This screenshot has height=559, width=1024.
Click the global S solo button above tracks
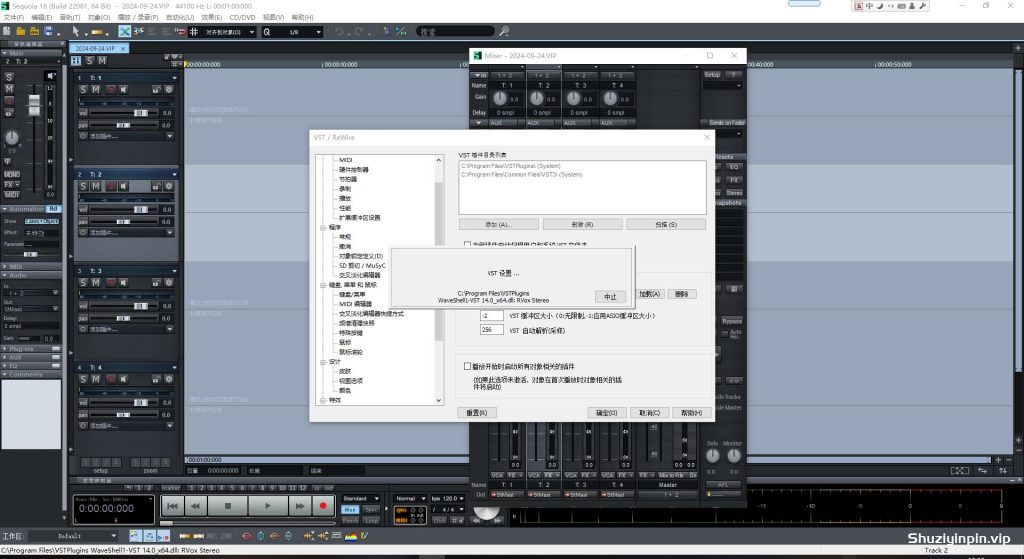[89, 61]
